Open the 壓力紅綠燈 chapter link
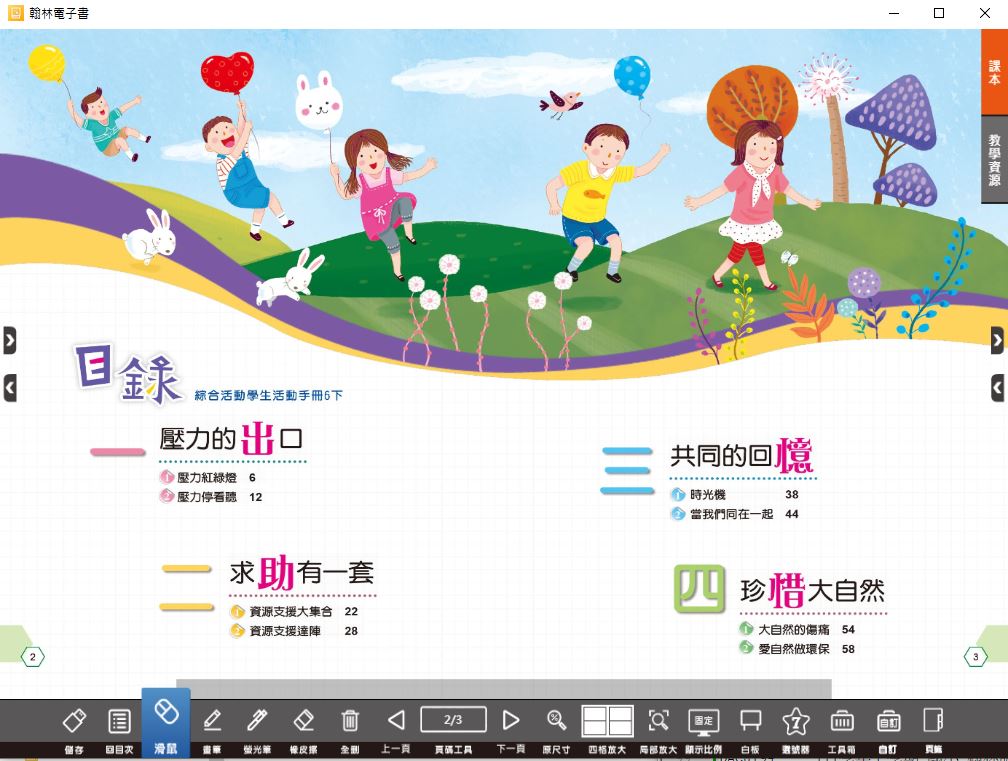Image resolution: width=1008 pixels, height=761 pixels. (x=207, y=478)
